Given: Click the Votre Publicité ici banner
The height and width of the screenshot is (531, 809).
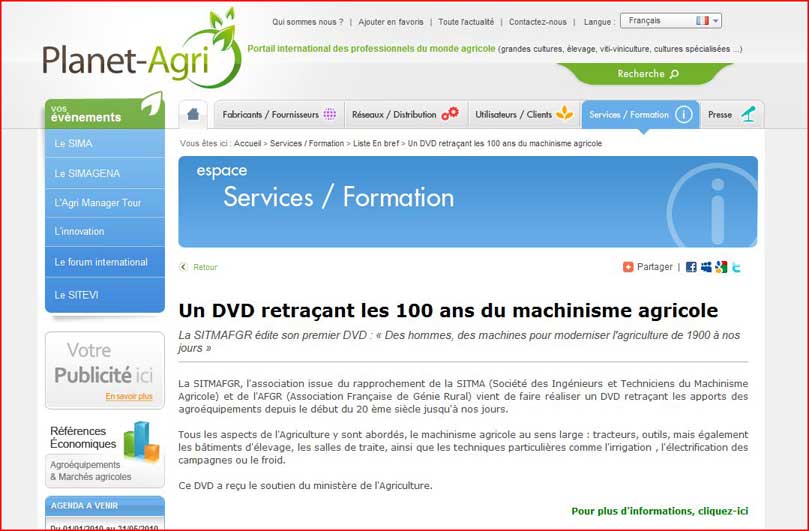Looking at the screenshot, I should [105, 370].
